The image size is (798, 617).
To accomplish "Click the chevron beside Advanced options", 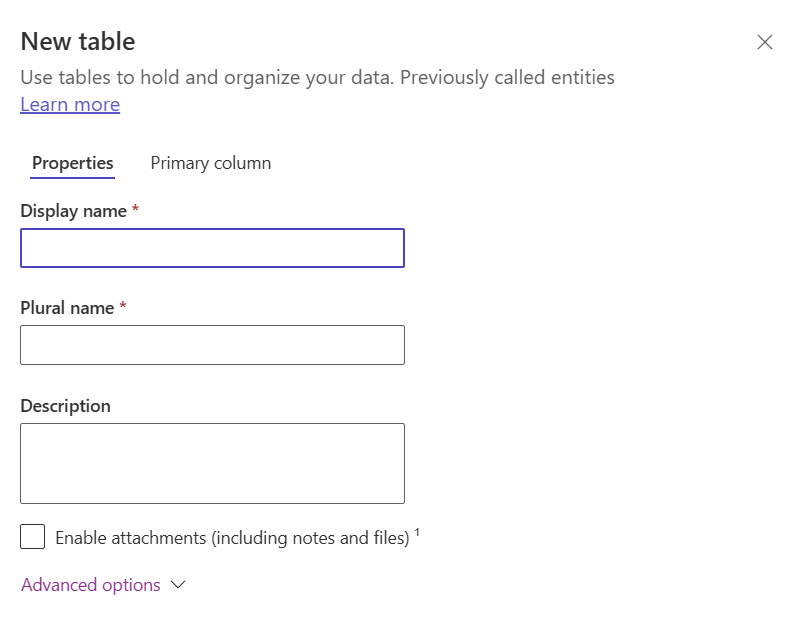I will (178, 585).
